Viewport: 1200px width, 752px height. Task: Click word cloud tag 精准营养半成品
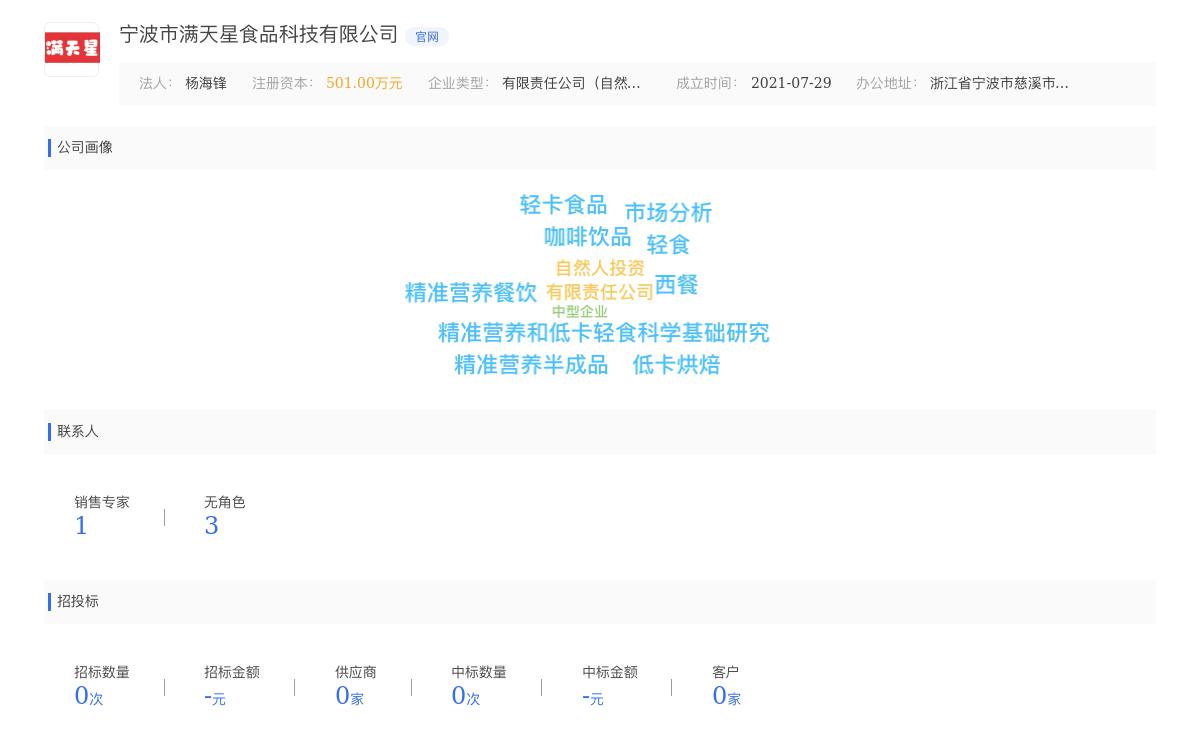[531, 365]
